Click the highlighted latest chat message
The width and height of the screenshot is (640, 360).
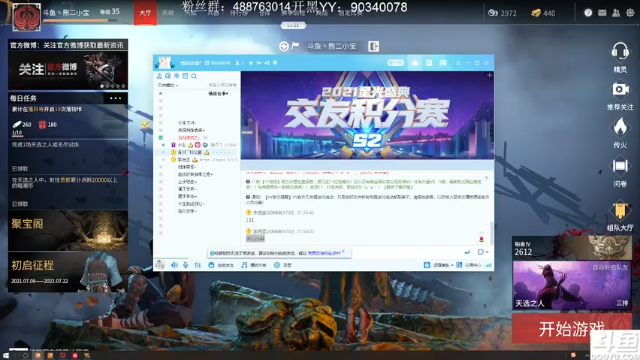pyautogui.click(x=255, y=238)
